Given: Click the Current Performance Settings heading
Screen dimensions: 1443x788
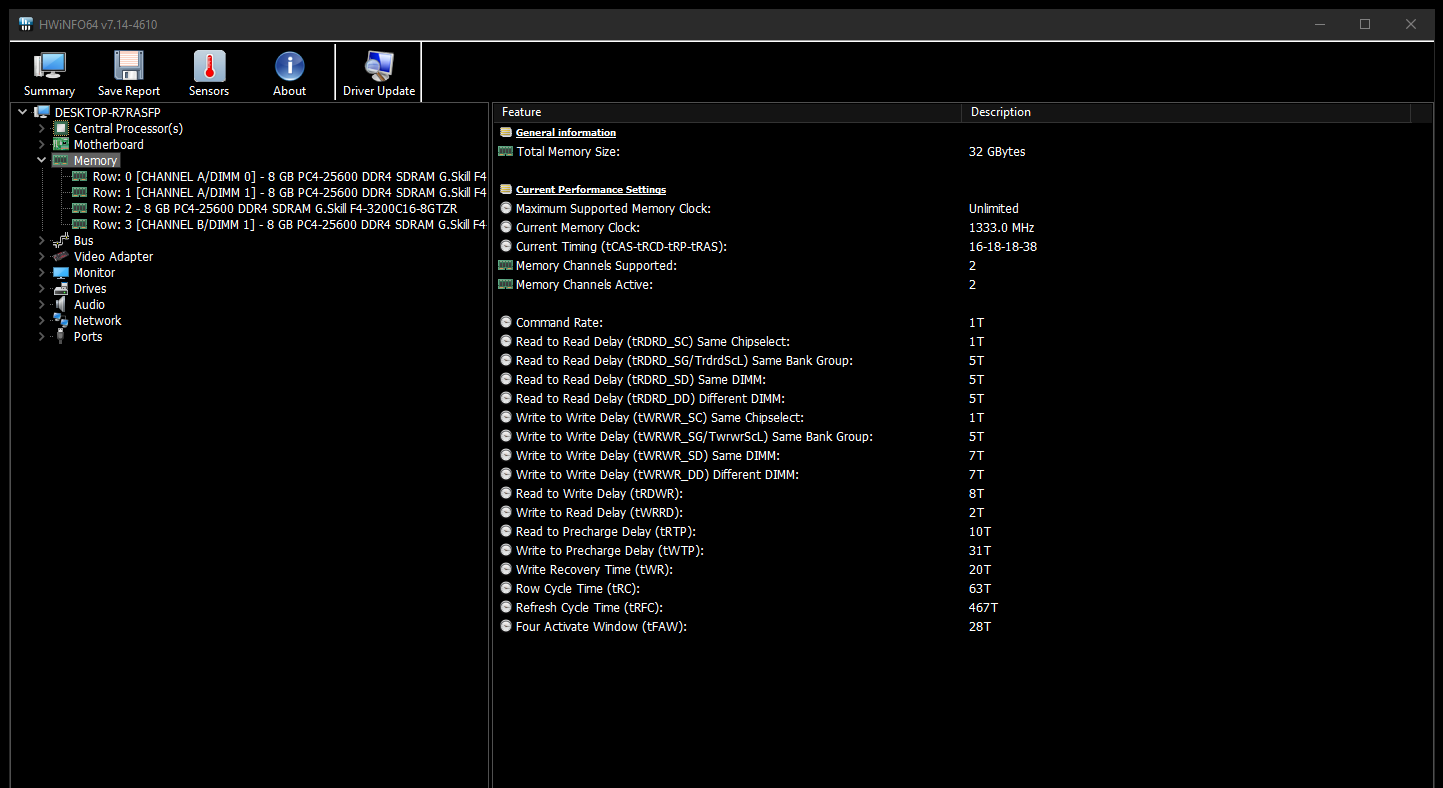Looking at the screenshot, I should [591, 189].
